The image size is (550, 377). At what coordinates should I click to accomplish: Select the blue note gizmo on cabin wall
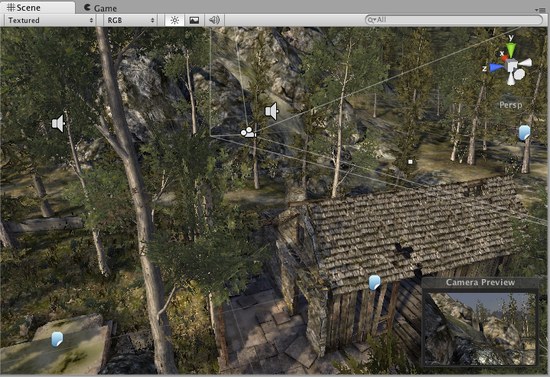tap(374, 283)
